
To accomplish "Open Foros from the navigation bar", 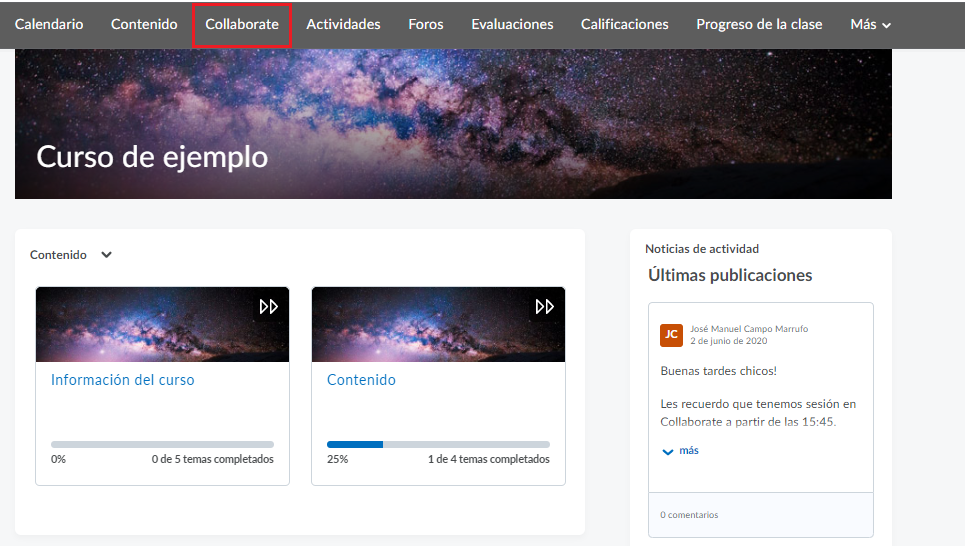I will (x=426, y=24).
